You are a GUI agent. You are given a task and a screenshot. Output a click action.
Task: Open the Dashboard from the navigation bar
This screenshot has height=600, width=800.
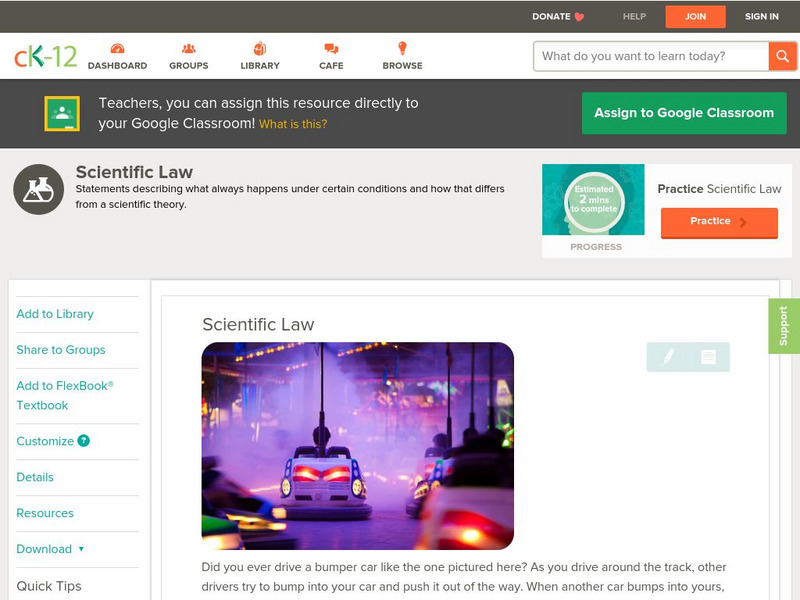tap(120, 55)
